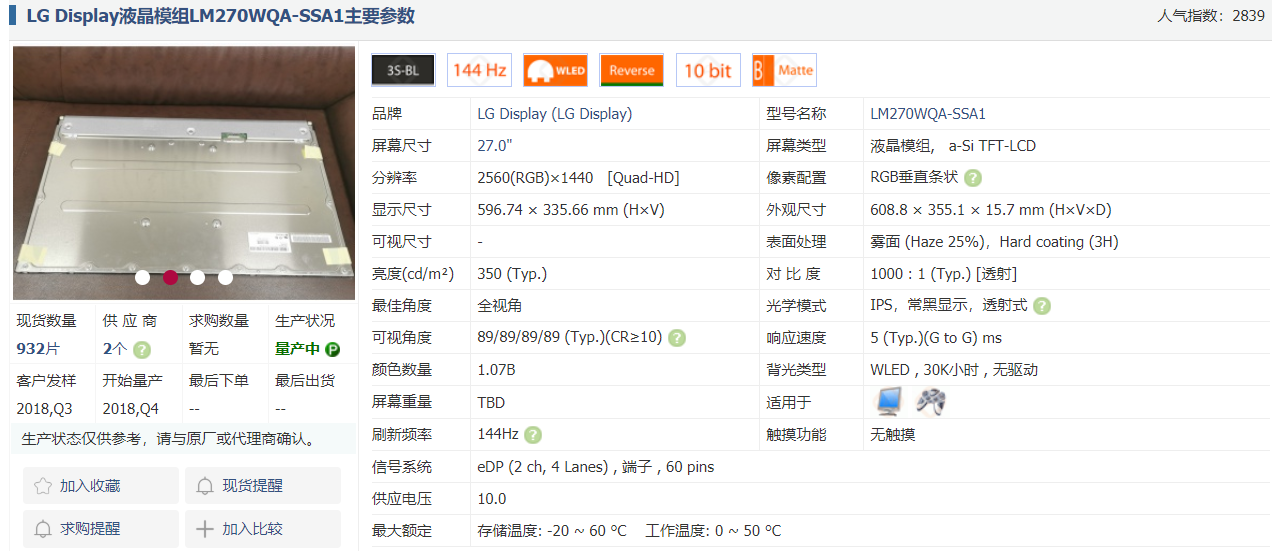Click the Matte surface badge
1272x551 pixels.
(x=784, y=70)
